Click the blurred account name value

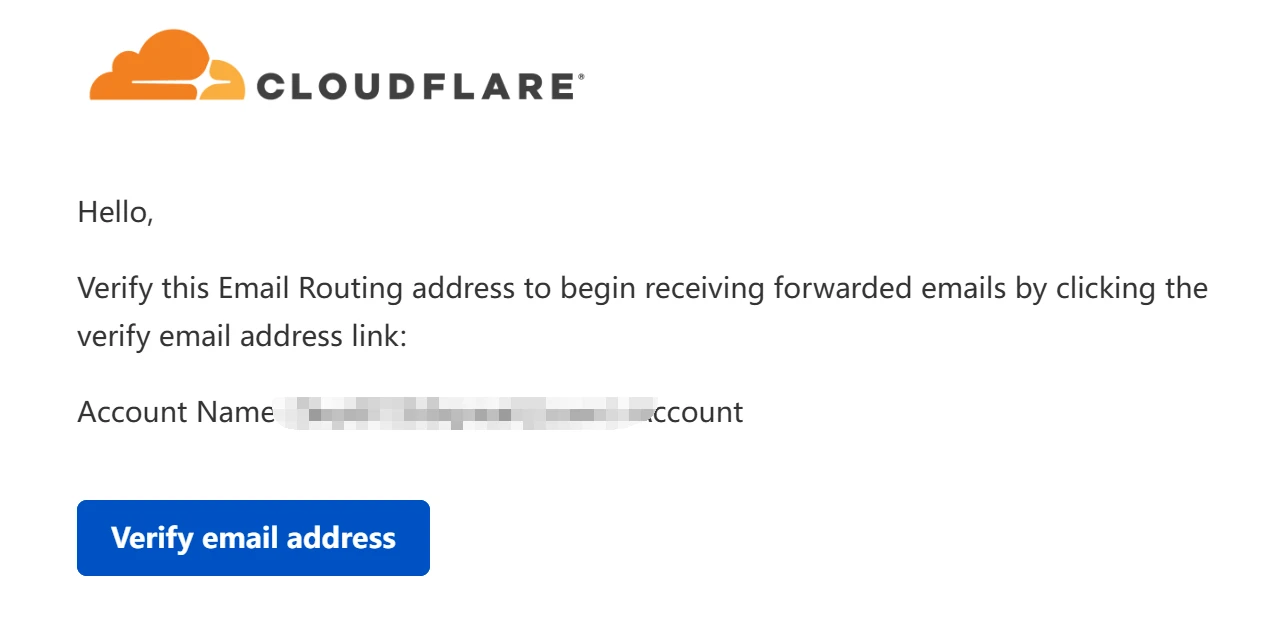(460, 412)
